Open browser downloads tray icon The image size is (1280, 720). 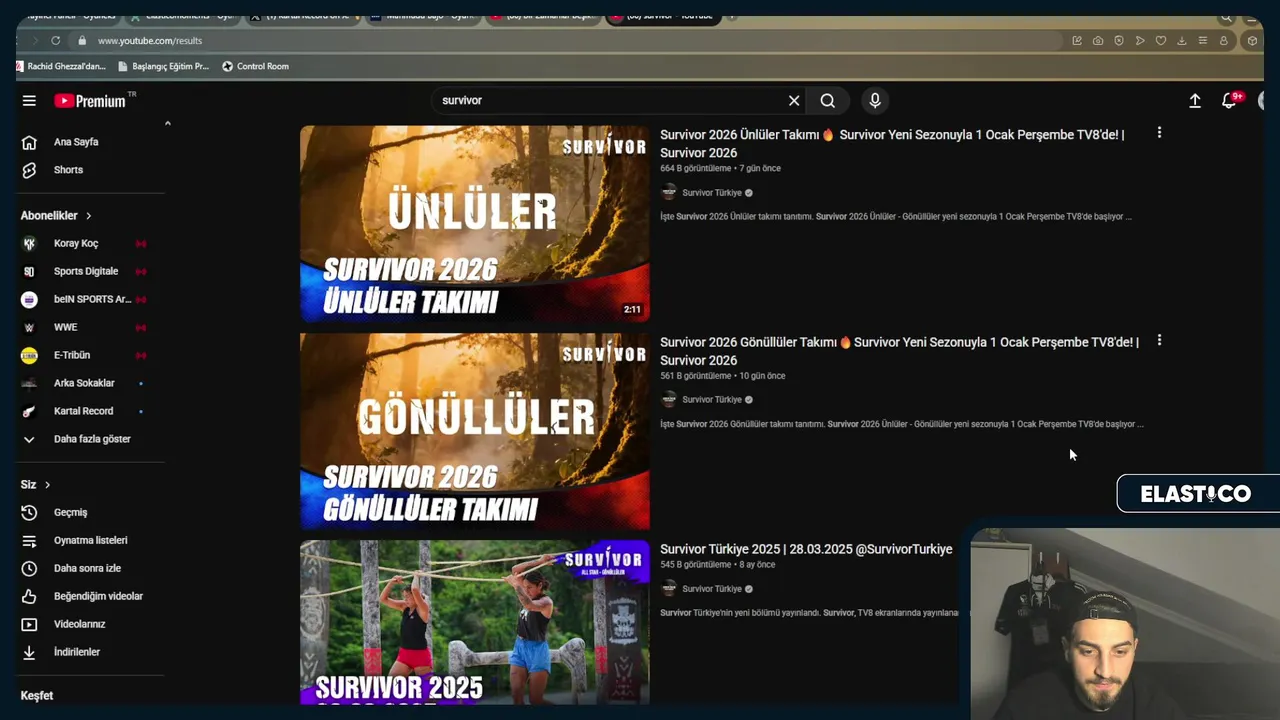click(x=1182, y=41)
